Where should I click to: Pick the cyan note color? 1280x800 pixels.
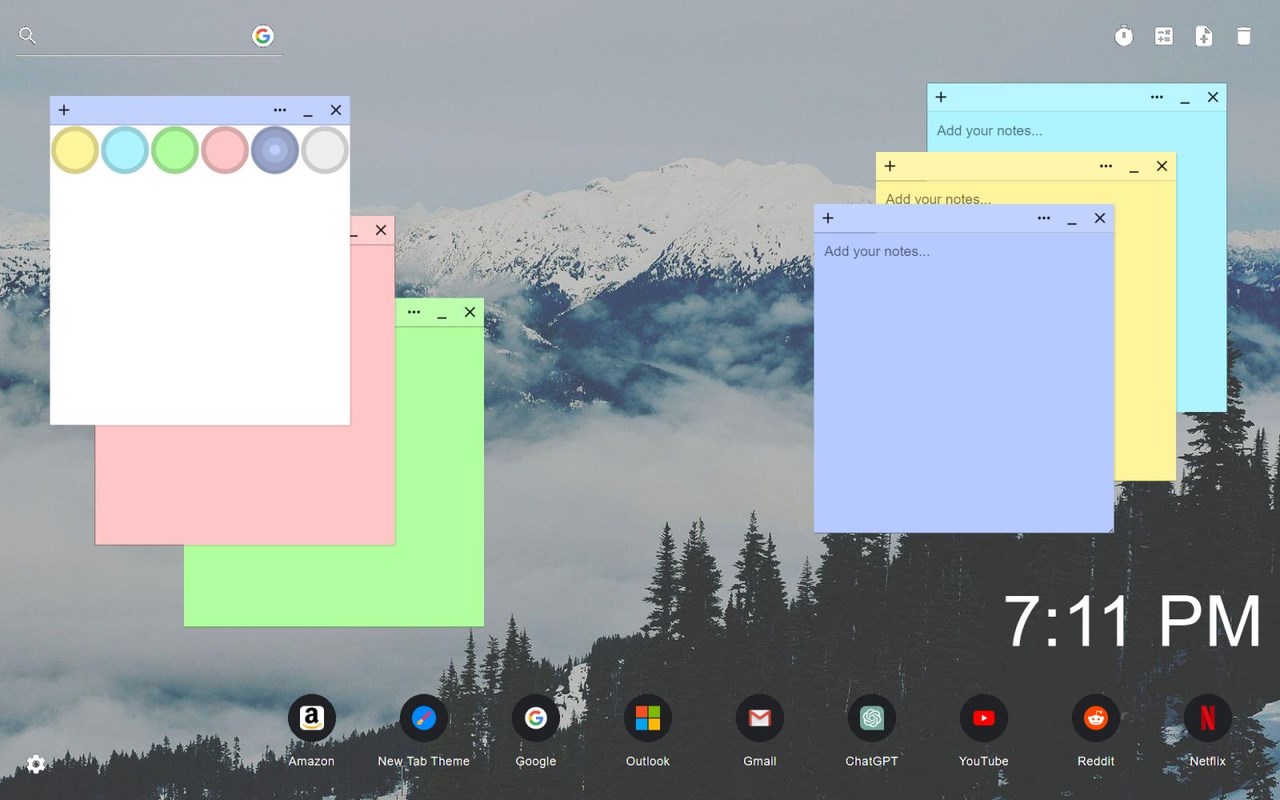[x=125, y=150]
